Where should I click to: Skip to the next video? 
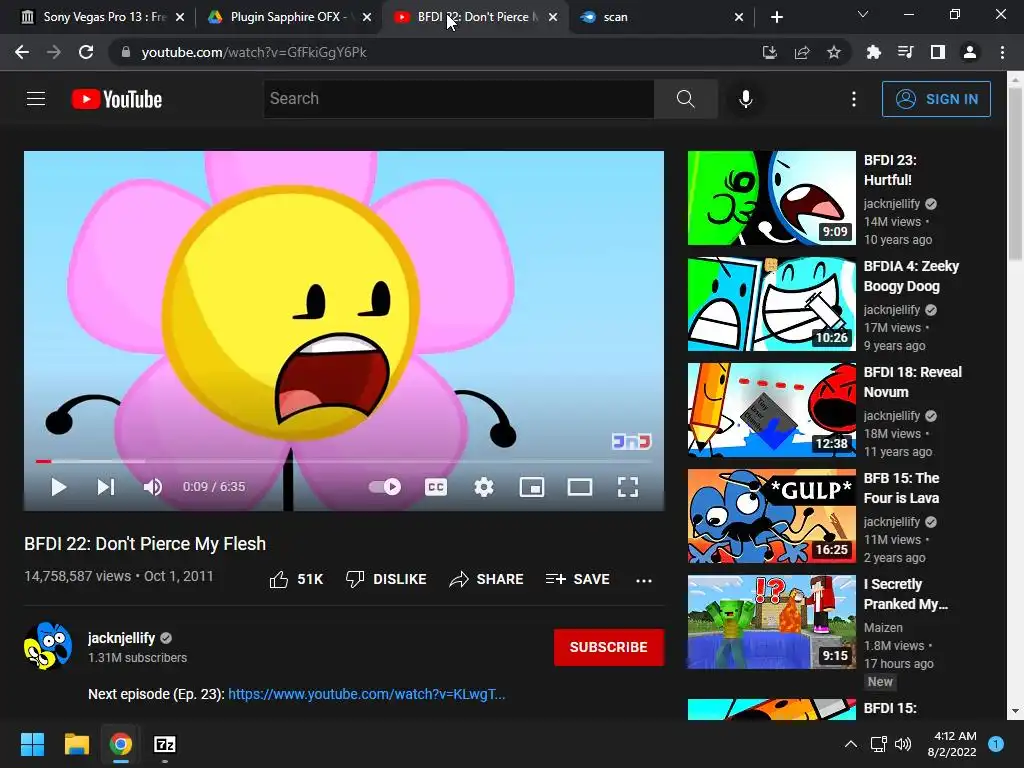(x=106, y=487)
